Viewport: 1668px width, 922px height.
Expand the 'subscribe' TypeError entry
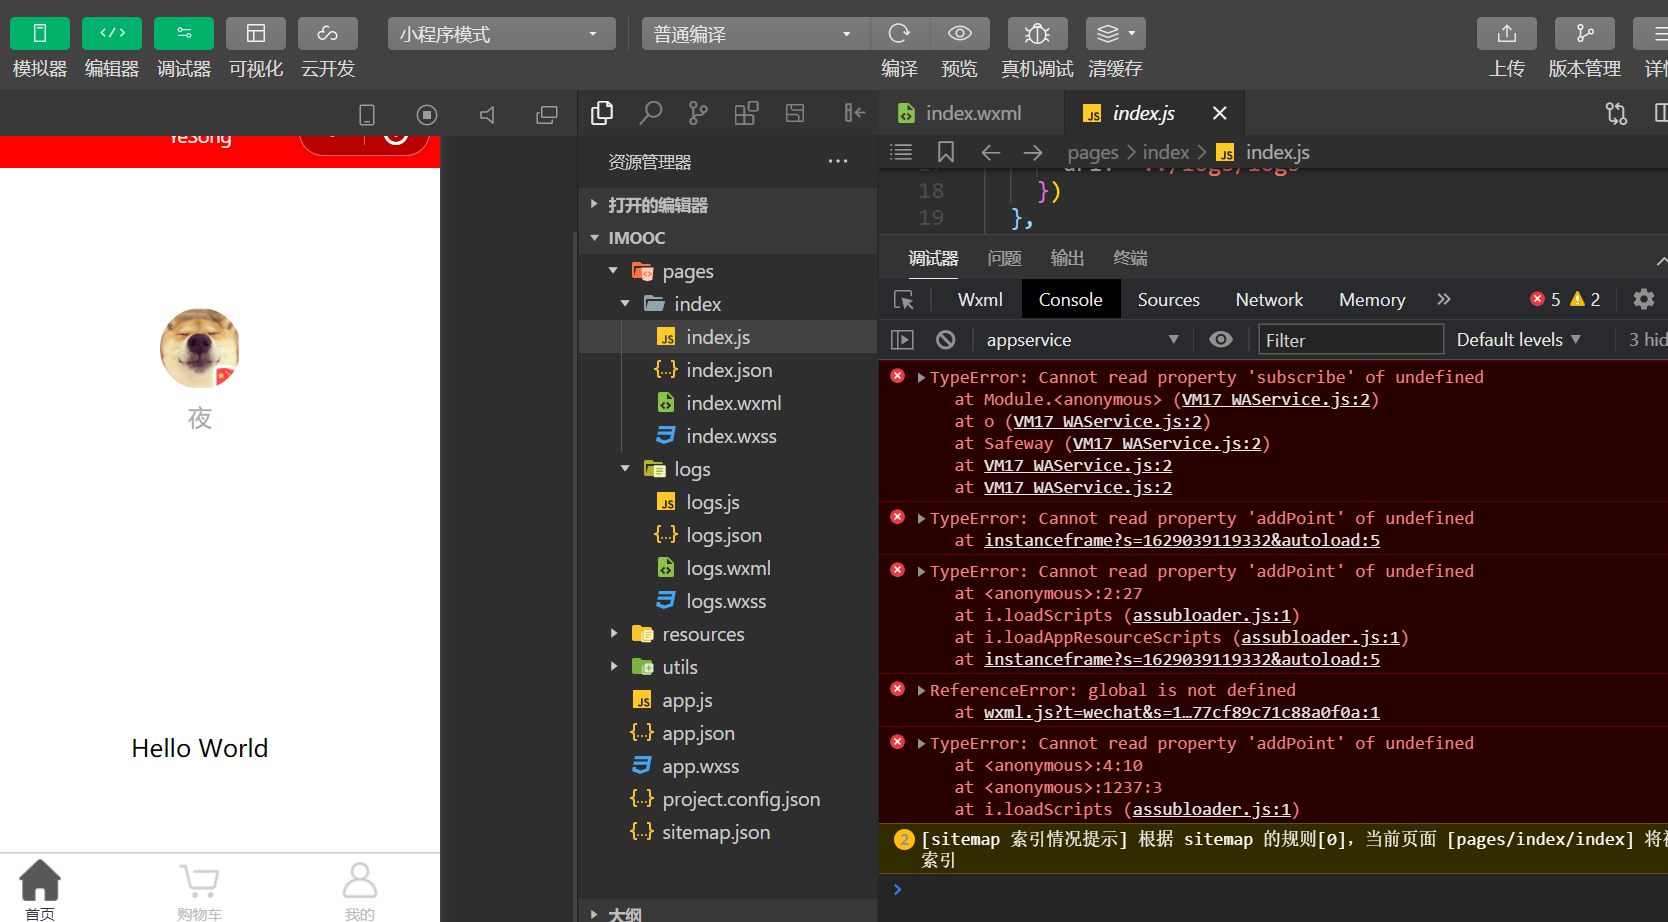(921, 377)
